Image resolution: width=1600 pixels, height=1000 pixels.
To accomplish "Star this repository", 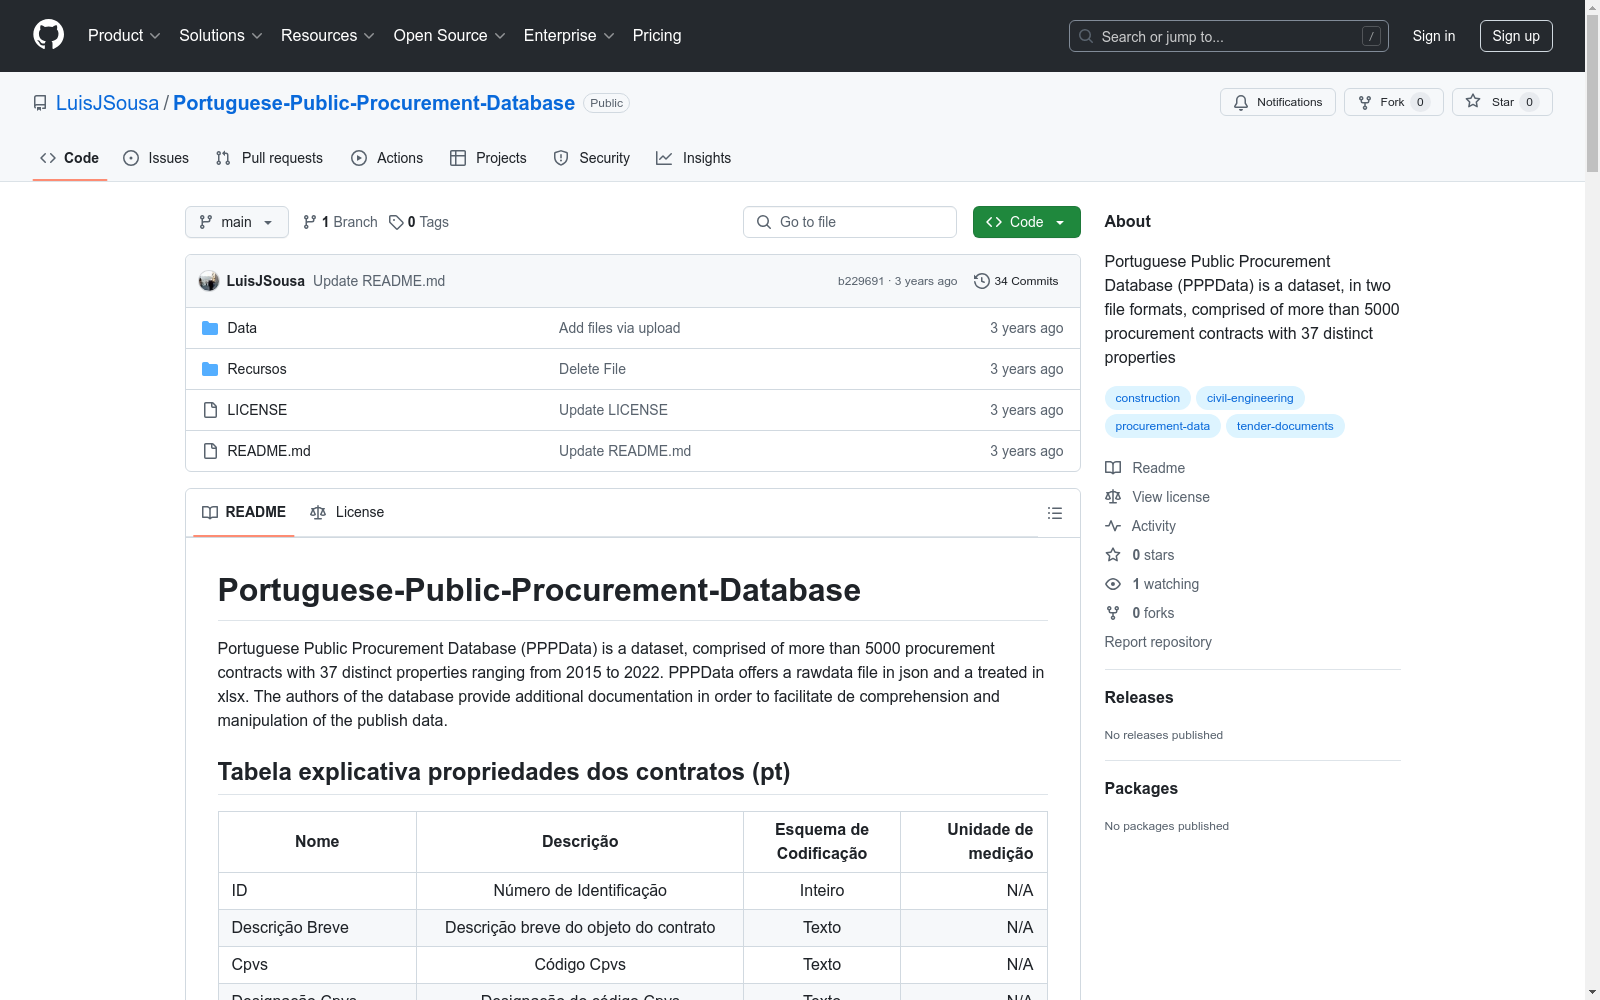I will click(x=1502, y=102).
